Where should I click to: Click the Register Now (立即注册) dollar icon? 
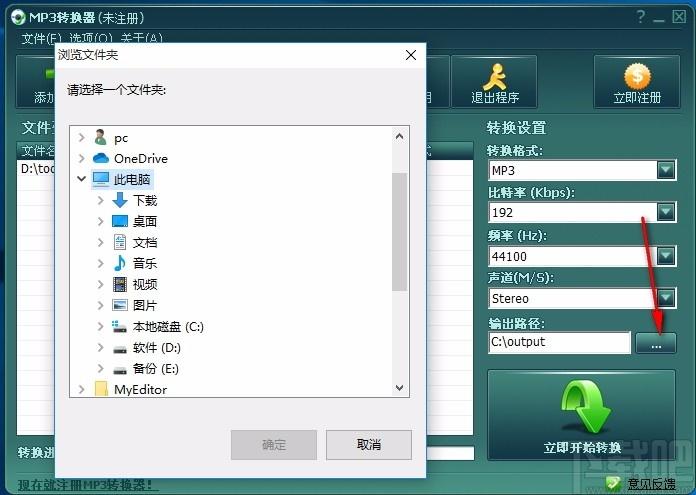[637, 76]
